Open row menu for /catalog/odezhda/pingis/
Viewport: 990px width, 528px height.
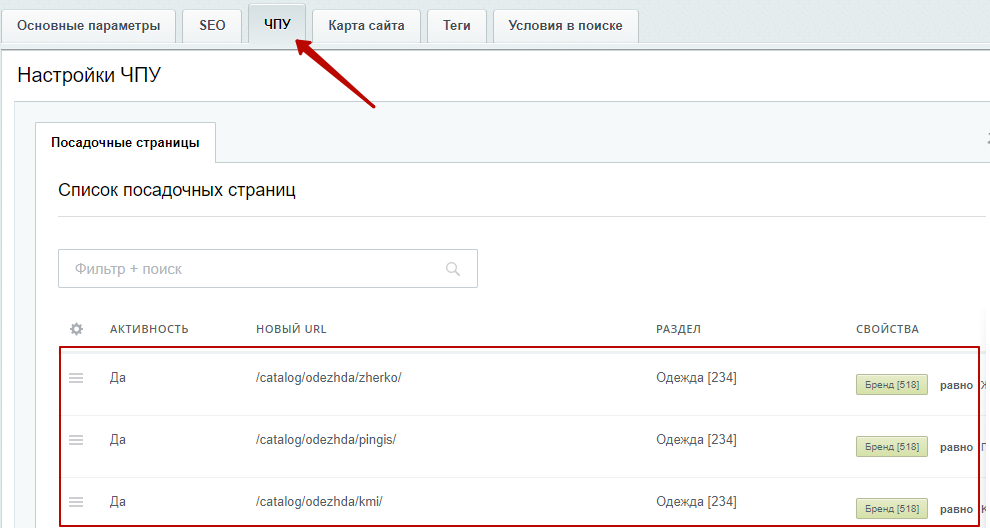click(76, 439)
